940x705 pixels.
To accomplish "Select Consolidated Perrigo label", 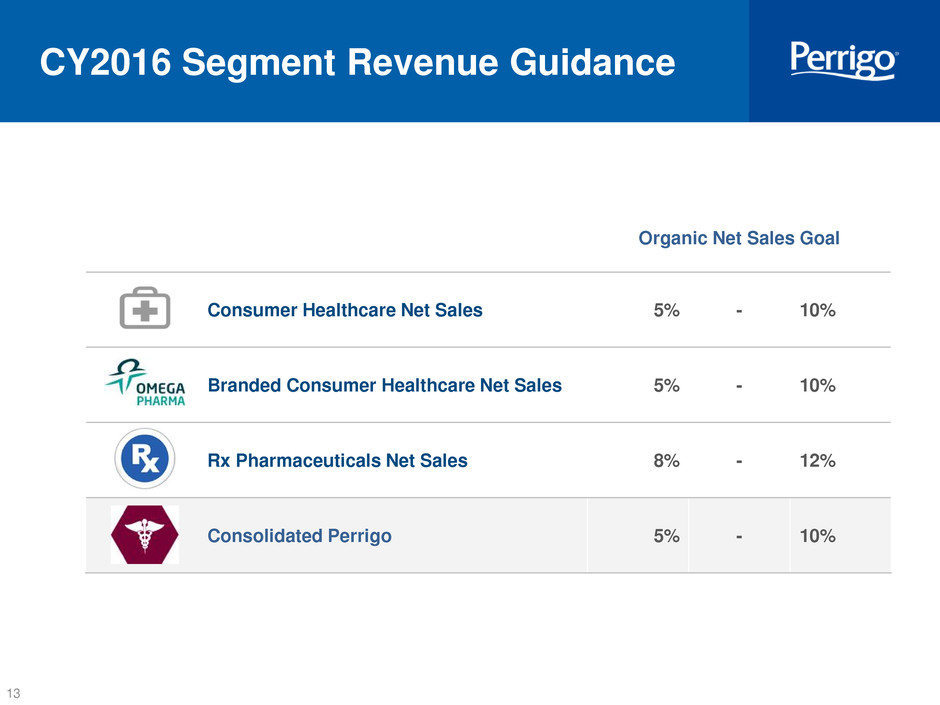I will click(299, 535).
